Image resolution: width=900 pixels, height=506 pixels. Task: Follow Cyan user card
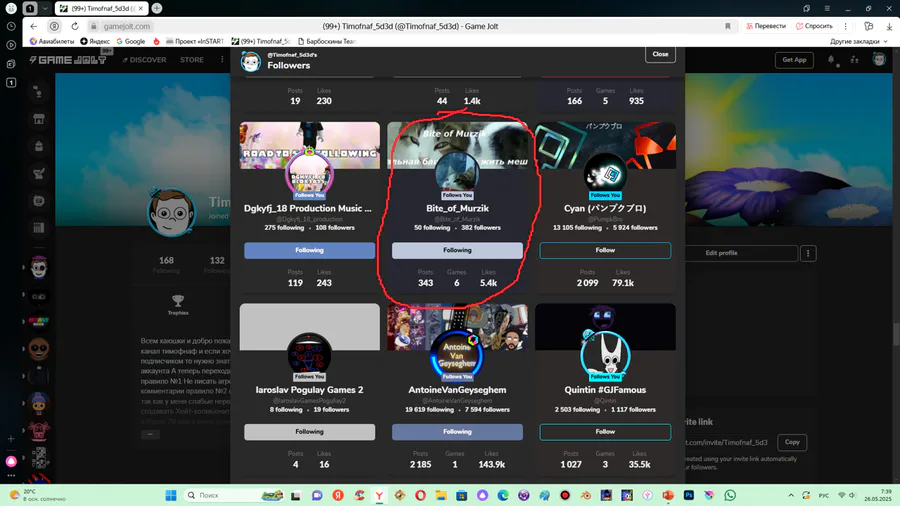(605, 250)
